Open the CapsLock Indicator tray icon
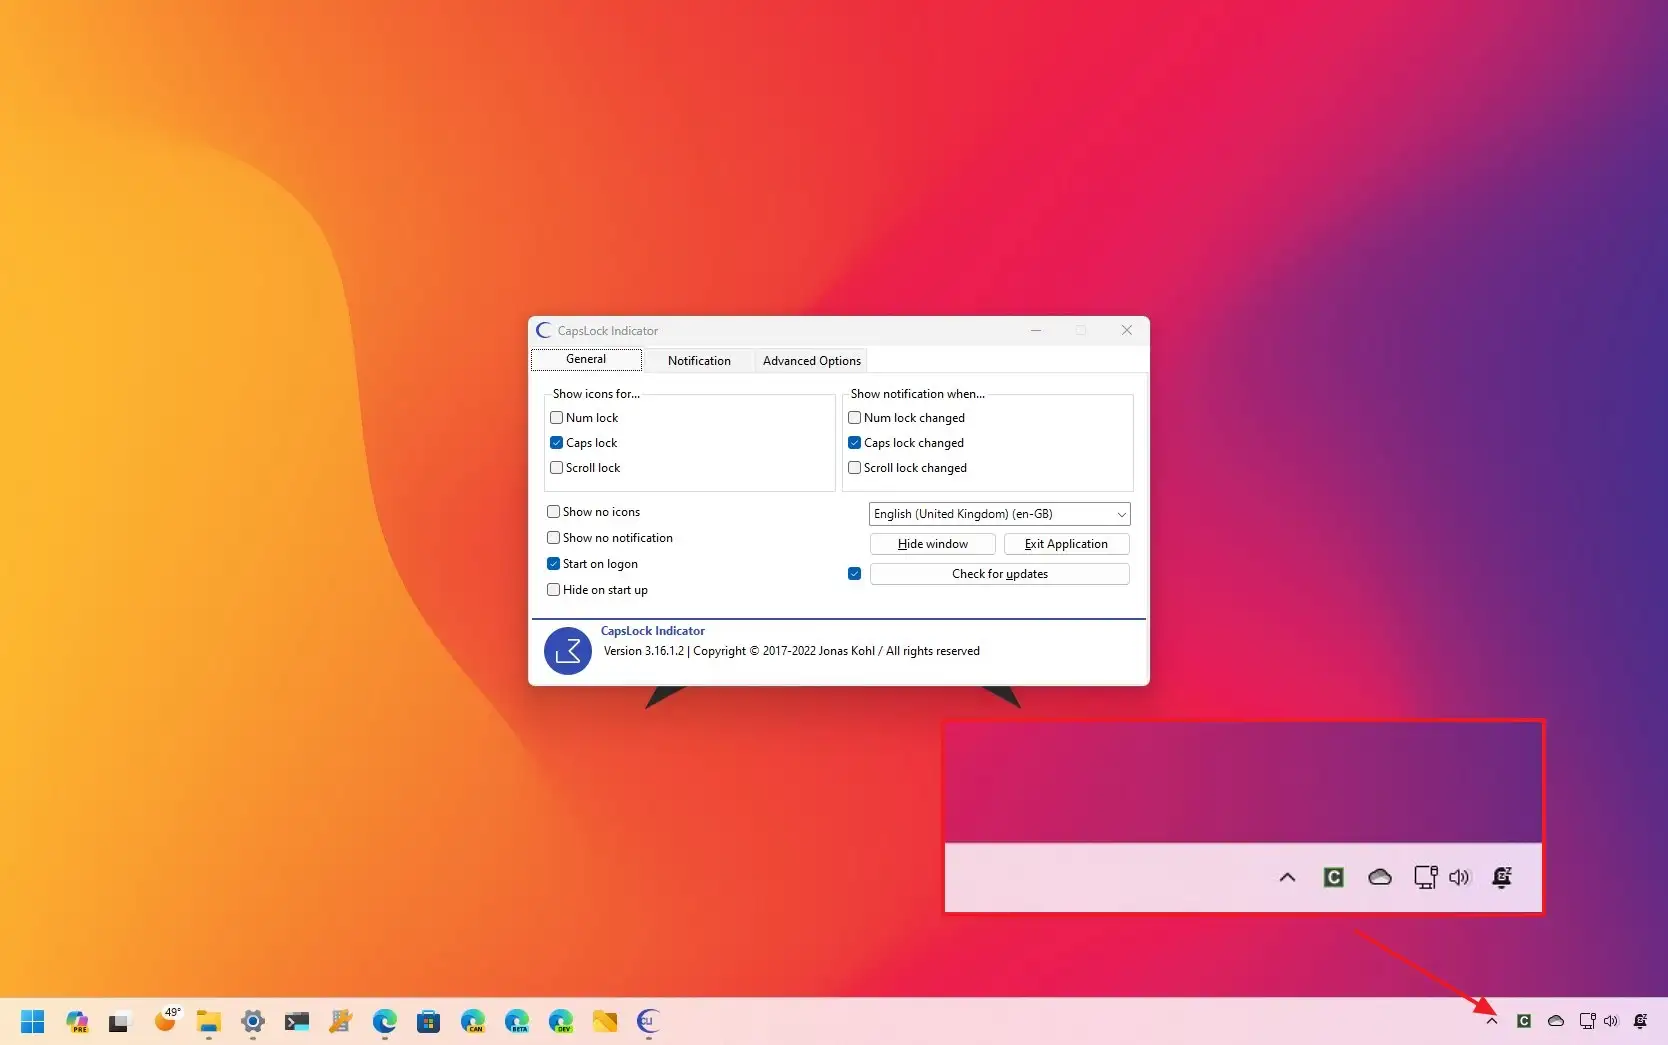 click(1524, 1021)
